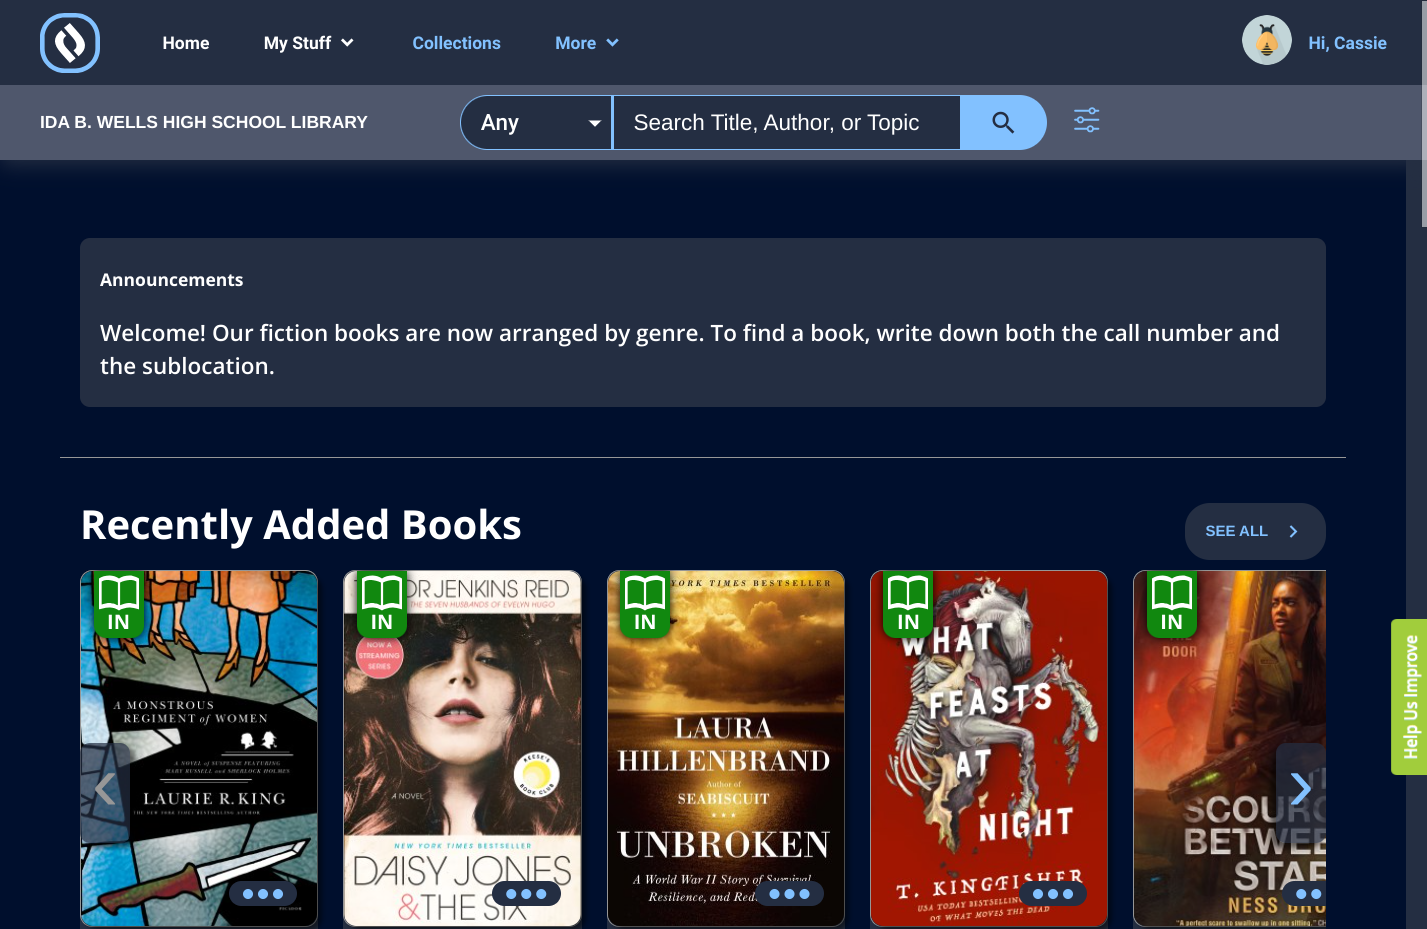This screenshot has height=929, width=1427.
Task: Expand the More menu
Action: coord(587,43)
